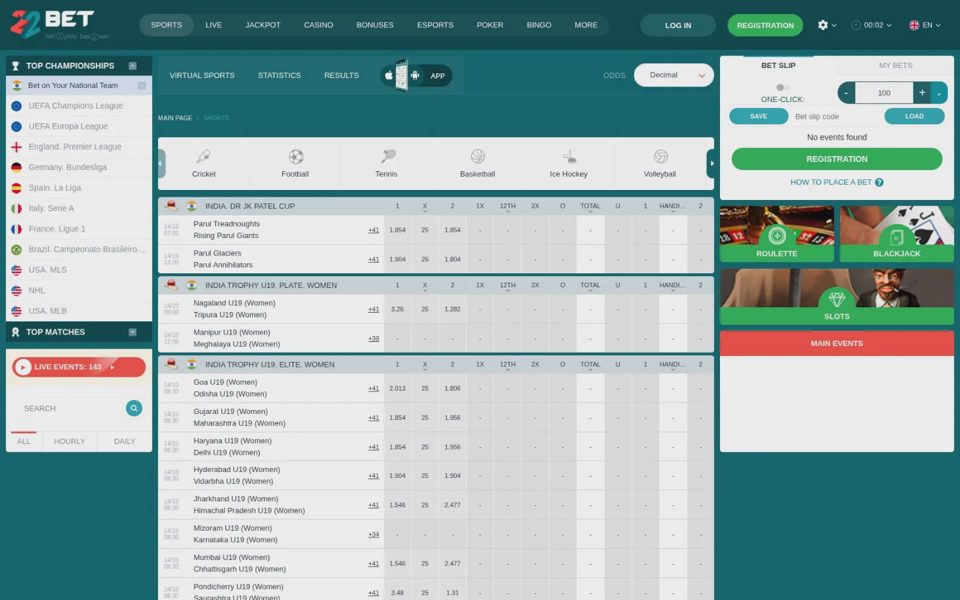Click the UEFA Champions League flag icon
The width and height of the screenshot is (960, 600).
pyautogui.click(x=17, y=106)
